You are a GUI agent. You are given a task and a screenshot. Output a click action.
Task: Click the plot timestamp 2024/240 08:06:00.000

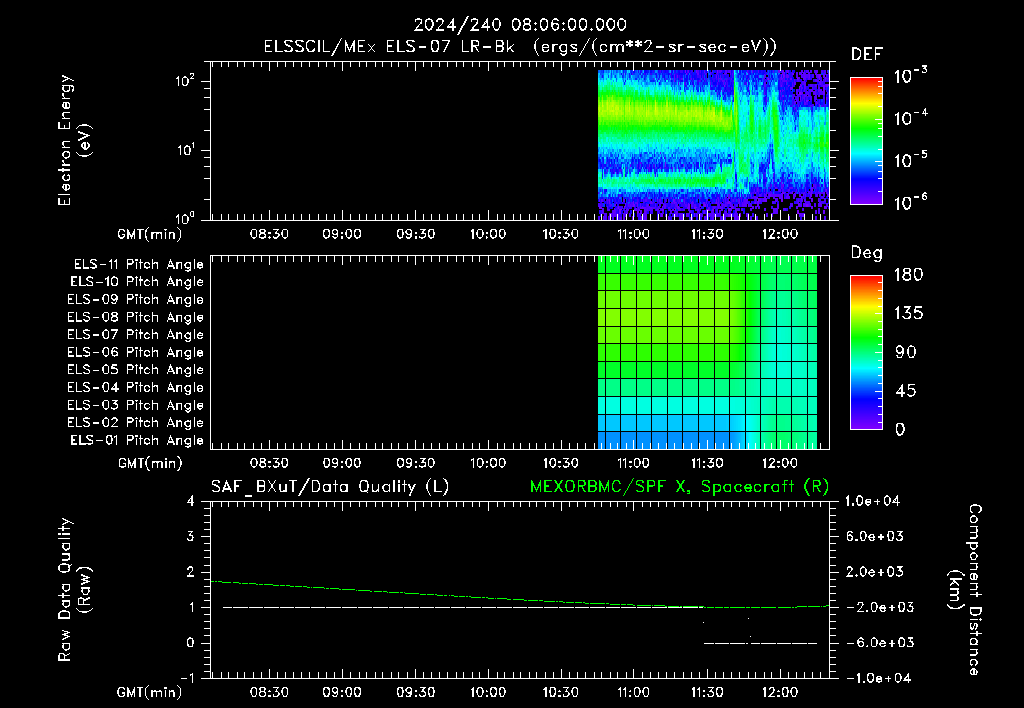[x=520, y=25]
